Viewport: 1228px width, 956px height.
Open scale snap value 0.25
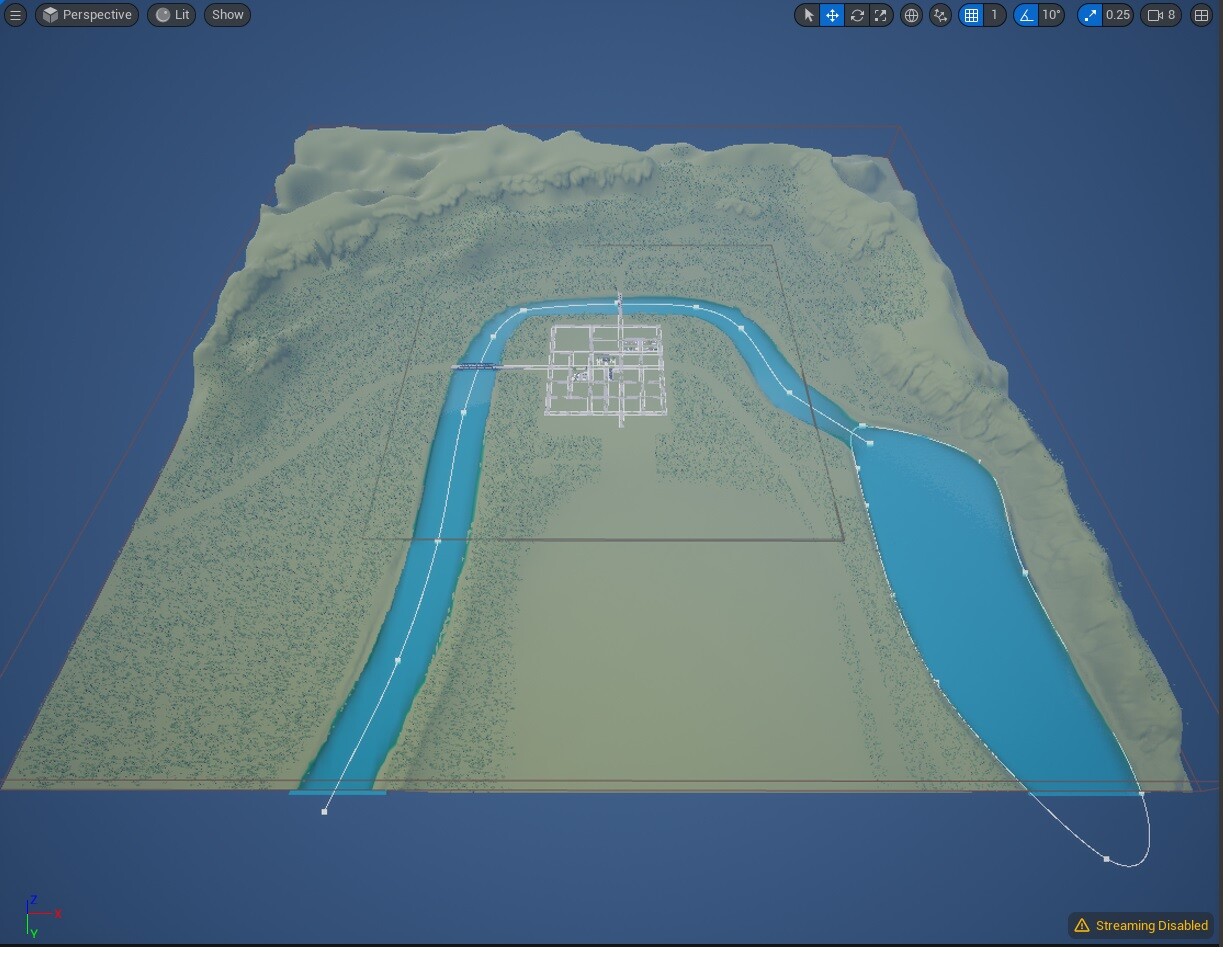[1118, 15]
